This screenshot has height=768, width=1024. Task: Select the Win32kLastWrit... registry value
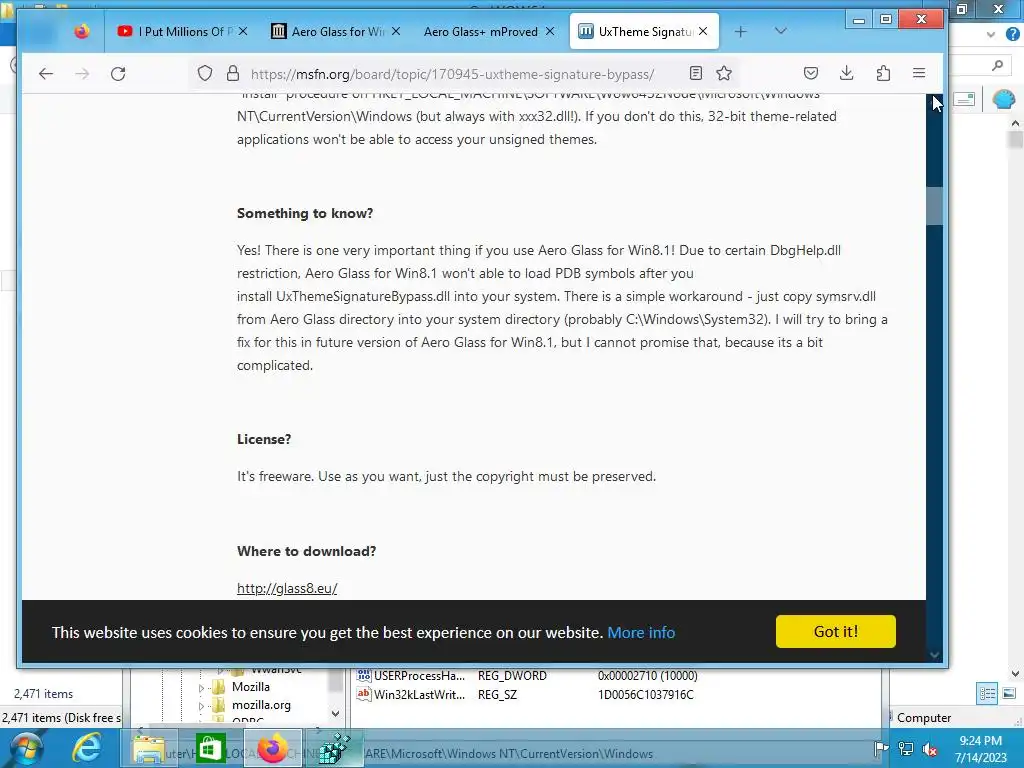click(x=419, y=695)
